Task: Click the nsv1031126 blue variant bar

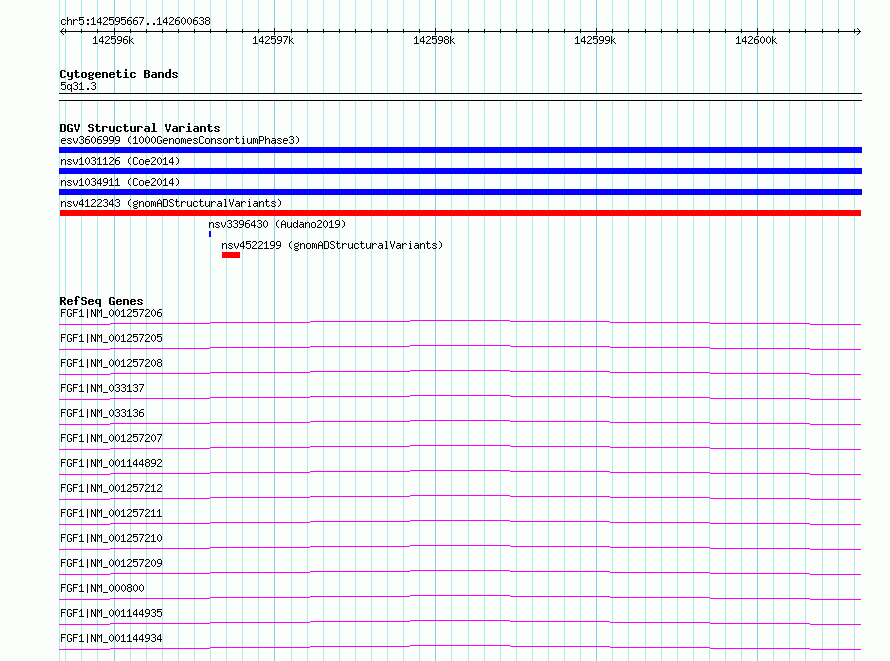Action: (x=460, y=171)
